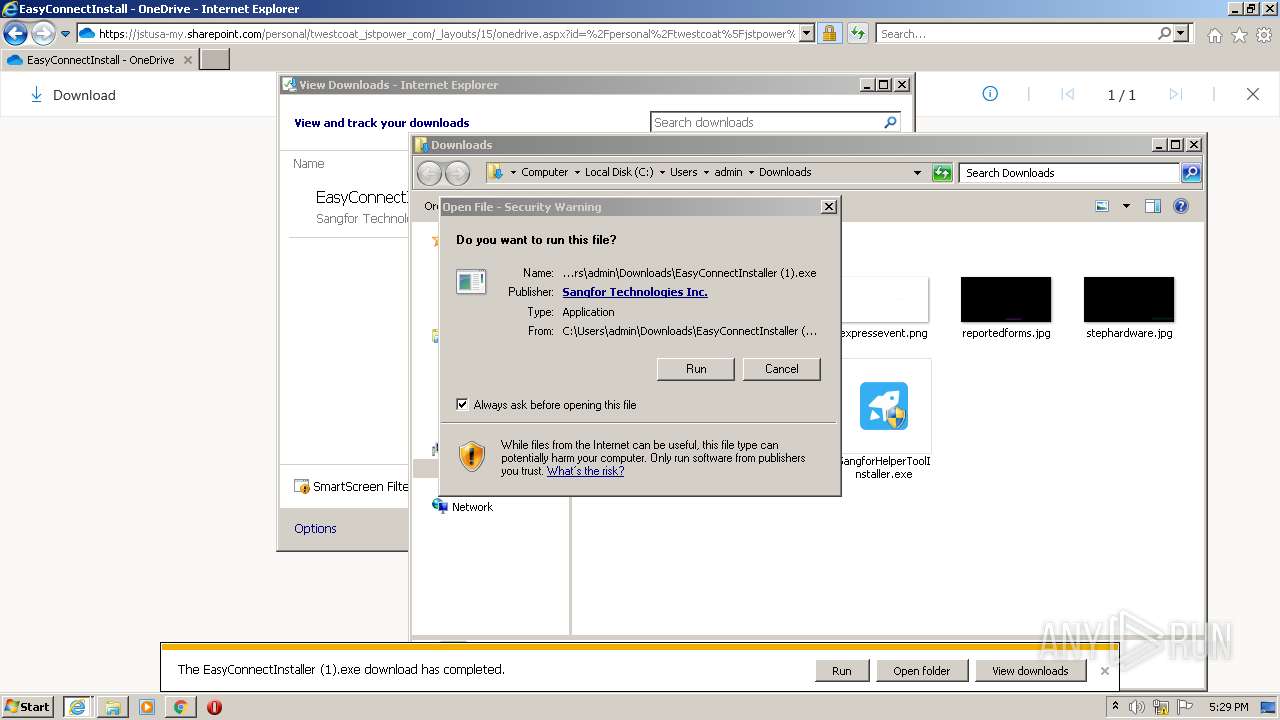This screenshot has width=1280, height=720.
Task: Open IE recent pages dropdown arrow
Action: pos(65,34)
